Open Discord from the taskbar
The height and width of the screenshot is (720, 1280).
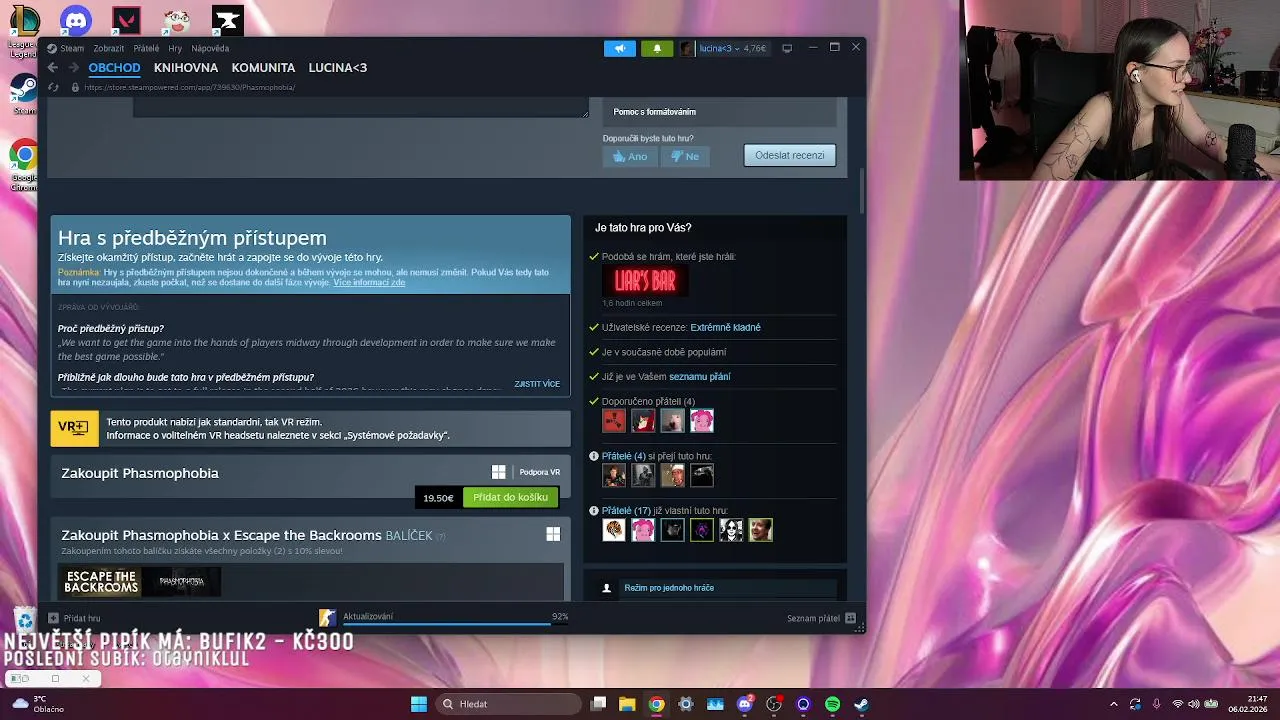pyautogui.click(x=744, y=704)
